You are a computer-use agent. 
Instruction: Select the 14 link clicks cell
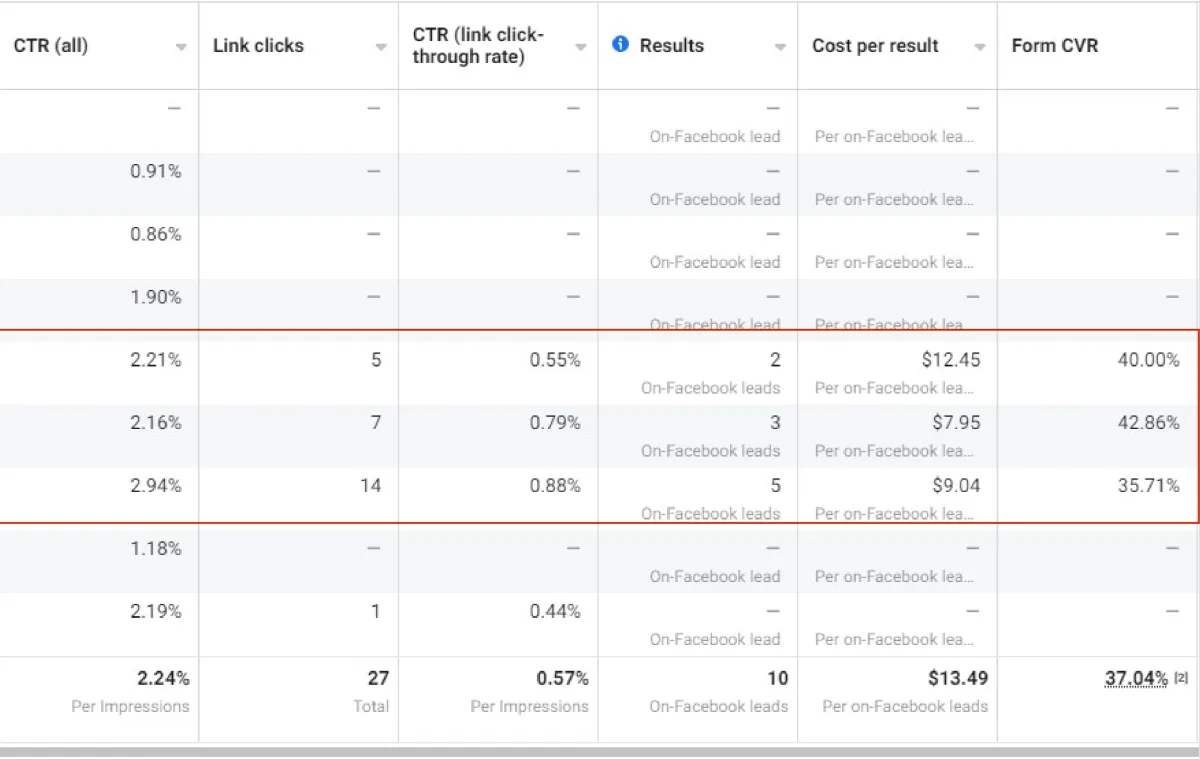tap(371, 486)
